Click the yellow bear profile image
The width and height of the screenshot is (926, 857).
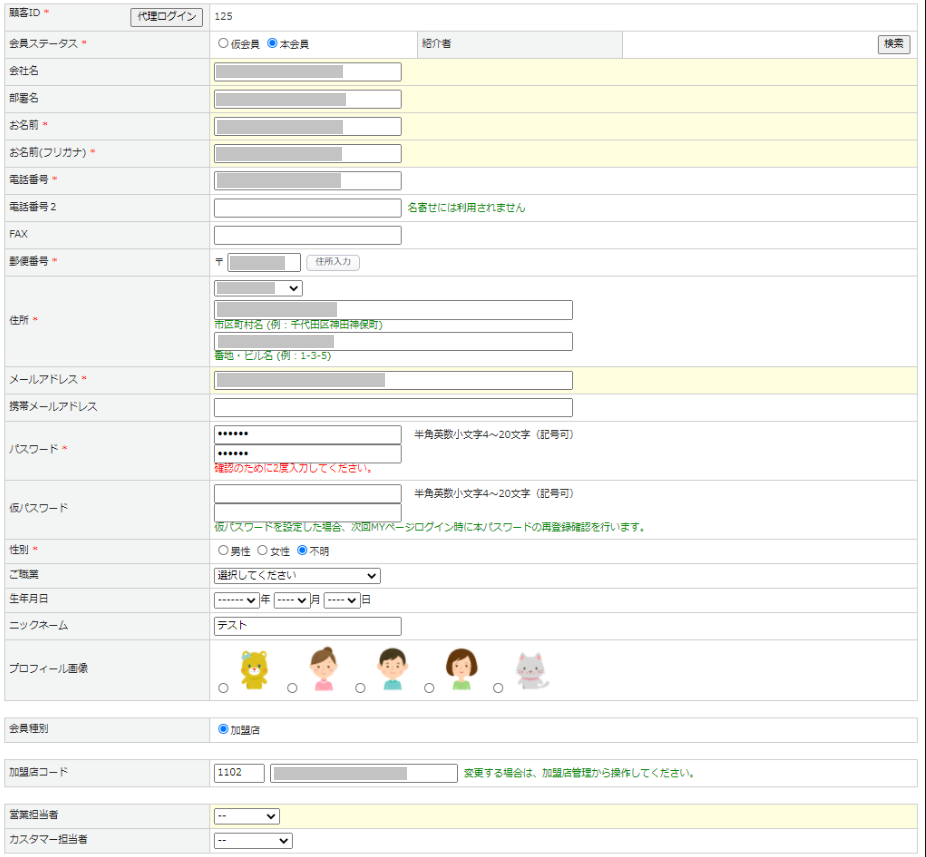point(254,670)
